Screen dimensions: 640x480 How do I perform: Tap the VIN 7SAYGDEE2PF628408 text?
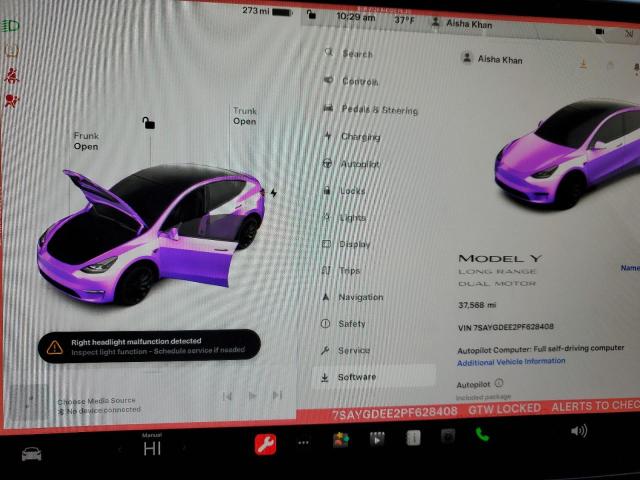pyautogui.click(x=506, y=327)
